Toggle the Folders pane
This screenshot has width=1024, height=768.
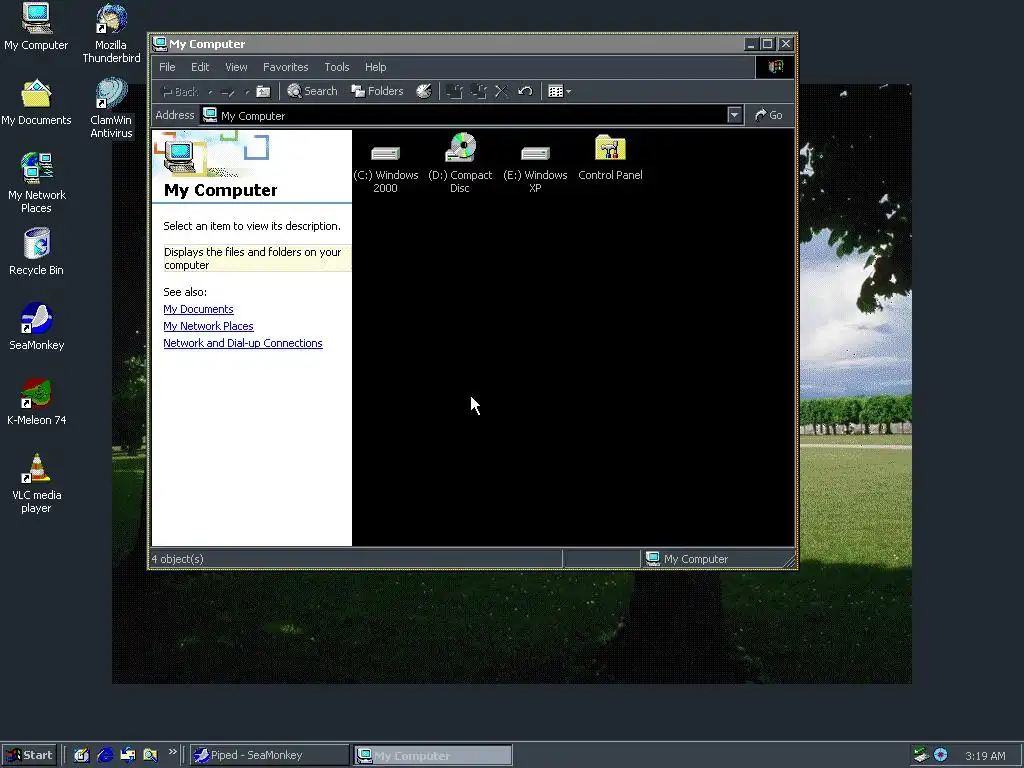[x=377, y=91]
